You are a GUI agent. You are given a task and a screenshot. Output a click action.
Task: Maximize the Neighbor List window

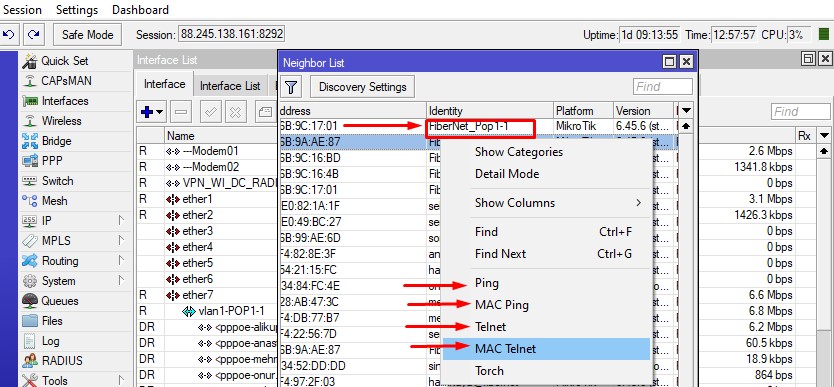(670, 62)
